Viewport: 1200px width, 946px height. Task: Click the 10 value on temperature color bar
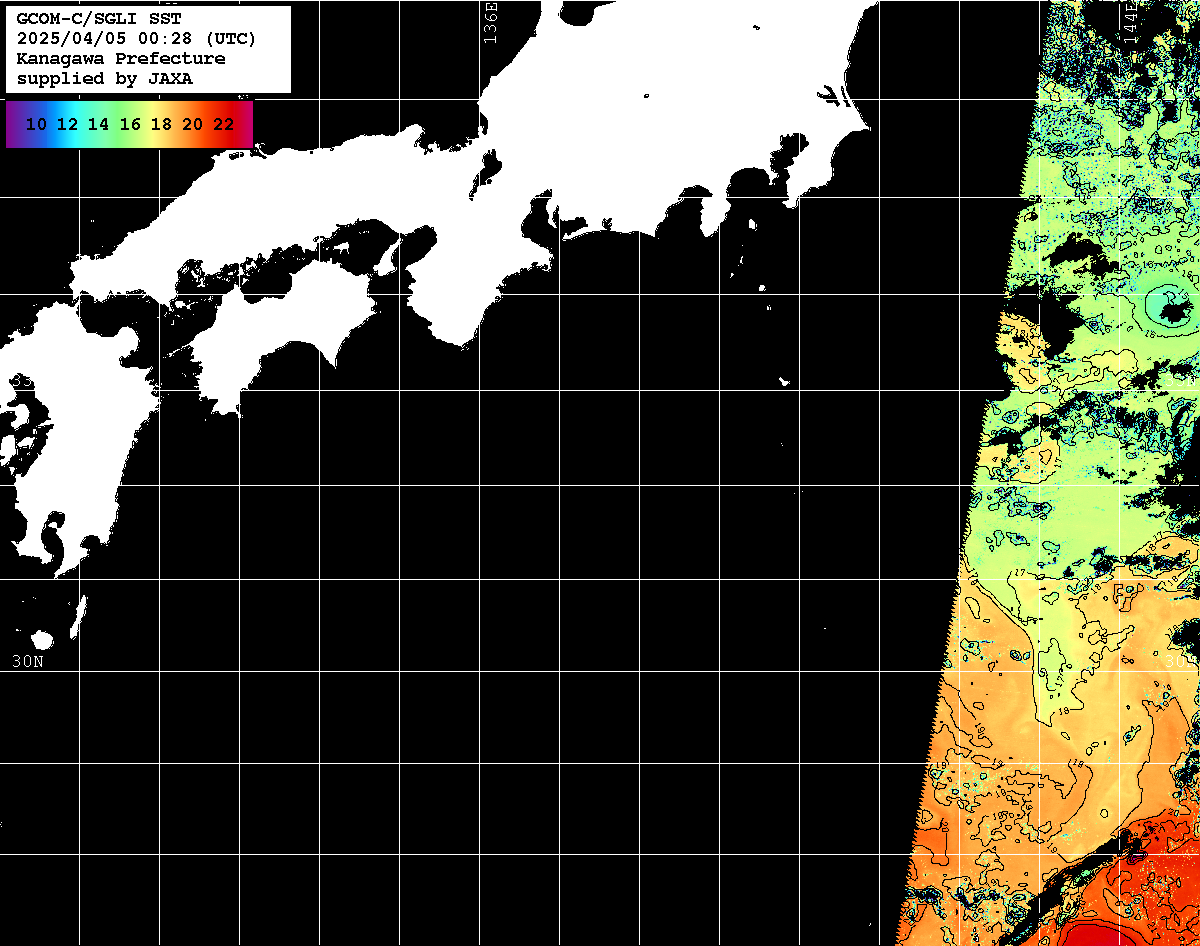tap(36, 124)
